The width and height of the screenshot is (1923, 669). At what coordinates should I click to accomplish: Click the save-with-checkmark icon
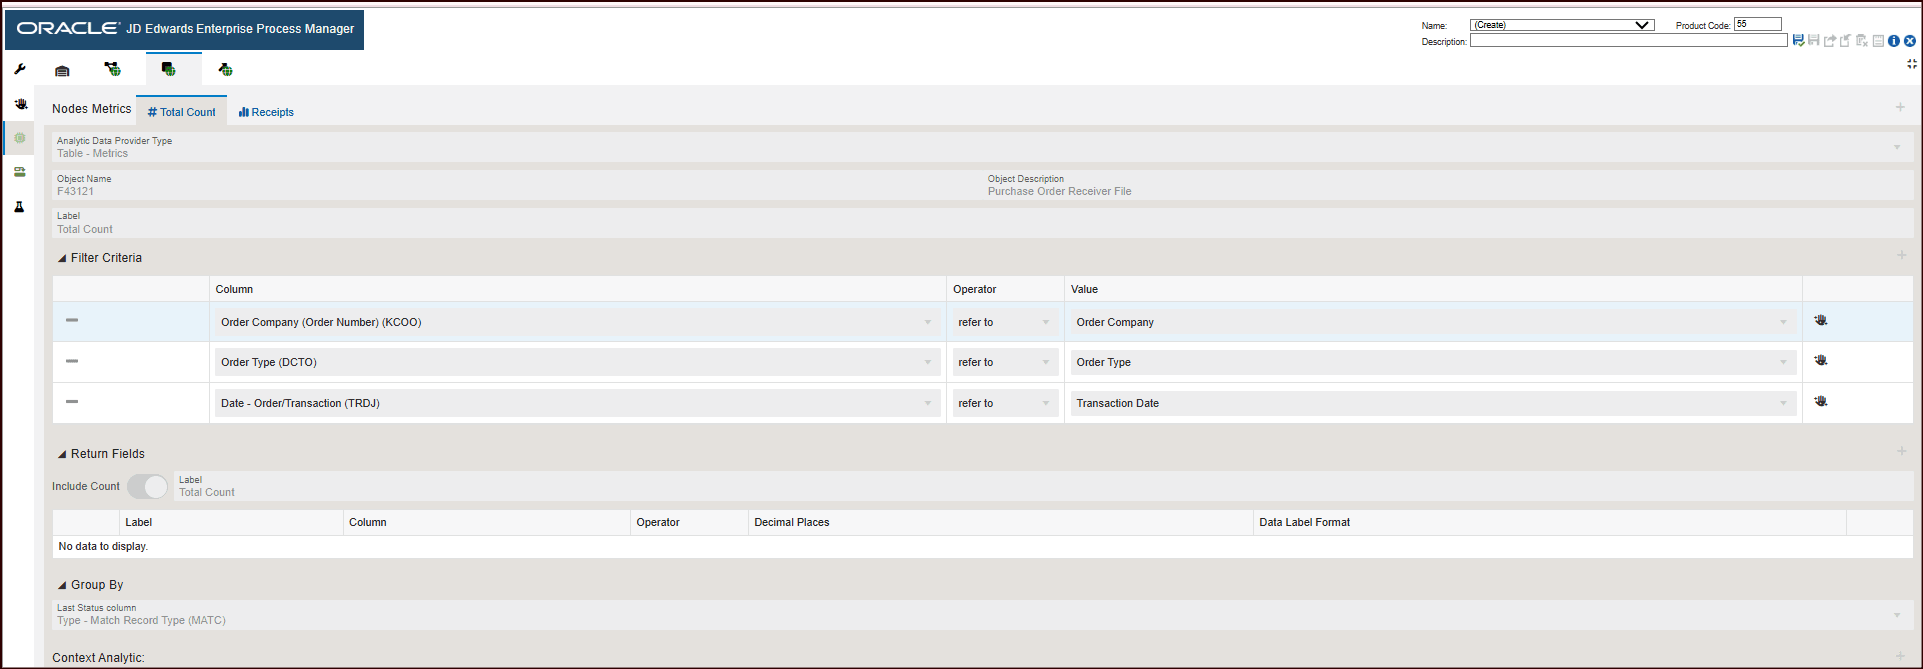(1798, 41)
